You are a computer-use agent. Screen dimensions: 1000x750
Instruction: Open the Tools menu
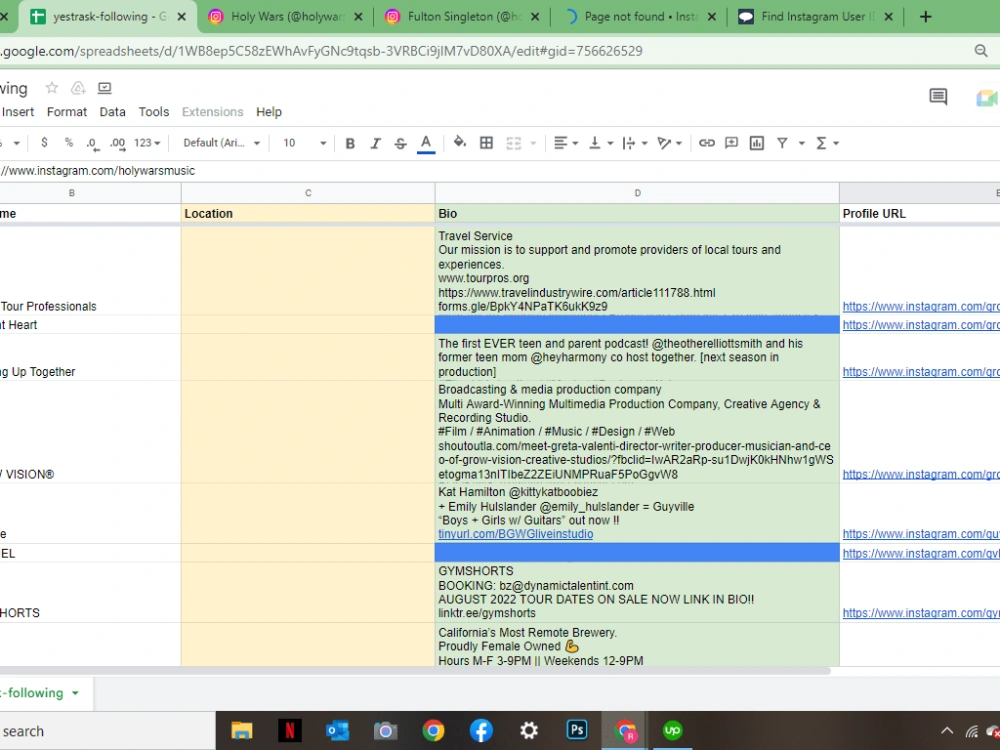[154, 112]
